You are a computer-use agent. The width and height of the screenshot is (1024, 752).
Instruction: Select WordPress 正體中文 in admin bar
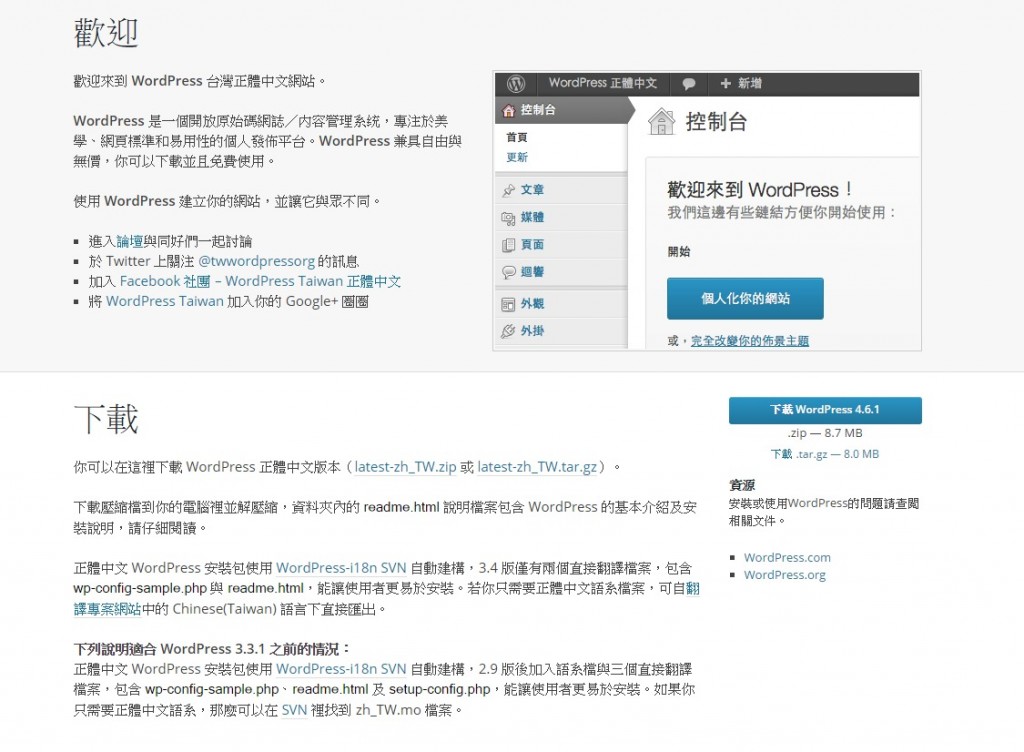click(x=602, y=84)
